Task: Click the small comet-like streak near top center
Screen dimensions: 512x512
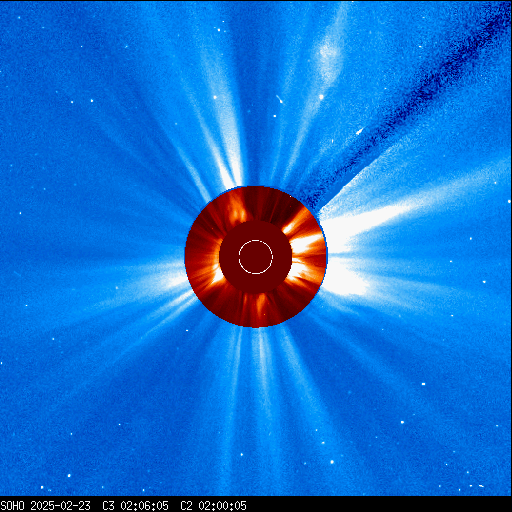Action: [279, 99]
